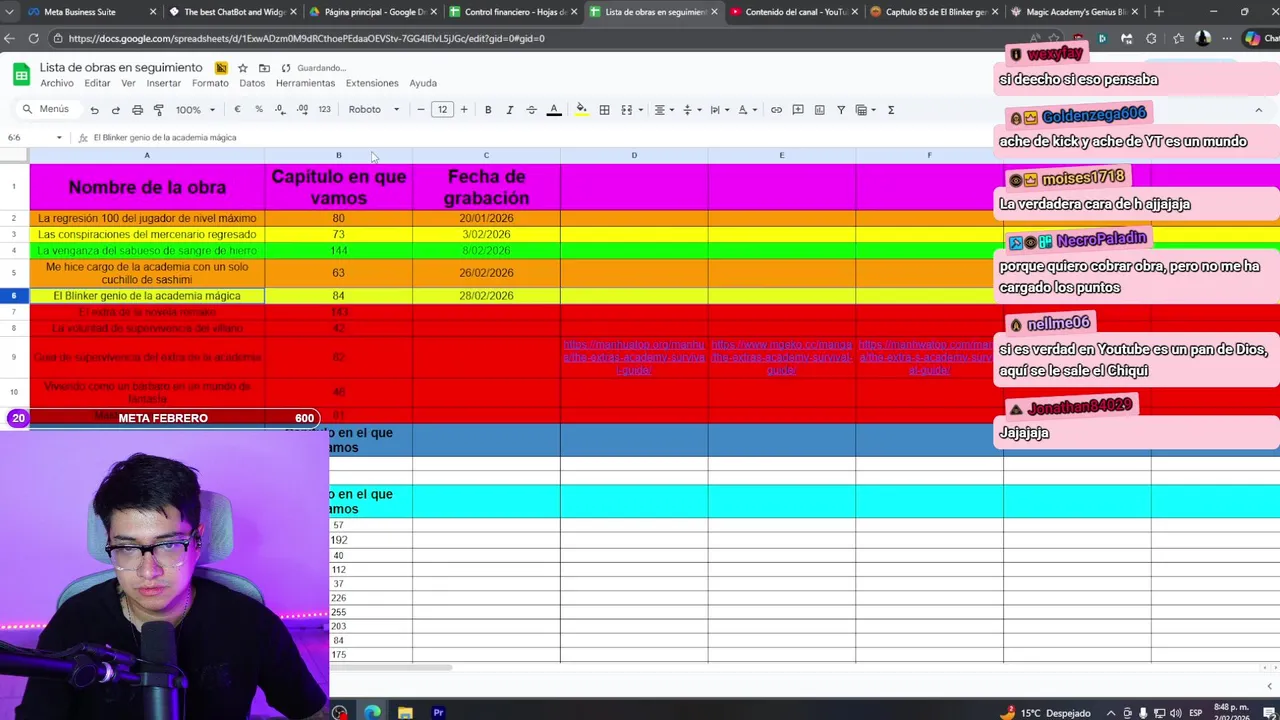Click the formula bar text
1280x720 pixels.
(x=165, y=138)
